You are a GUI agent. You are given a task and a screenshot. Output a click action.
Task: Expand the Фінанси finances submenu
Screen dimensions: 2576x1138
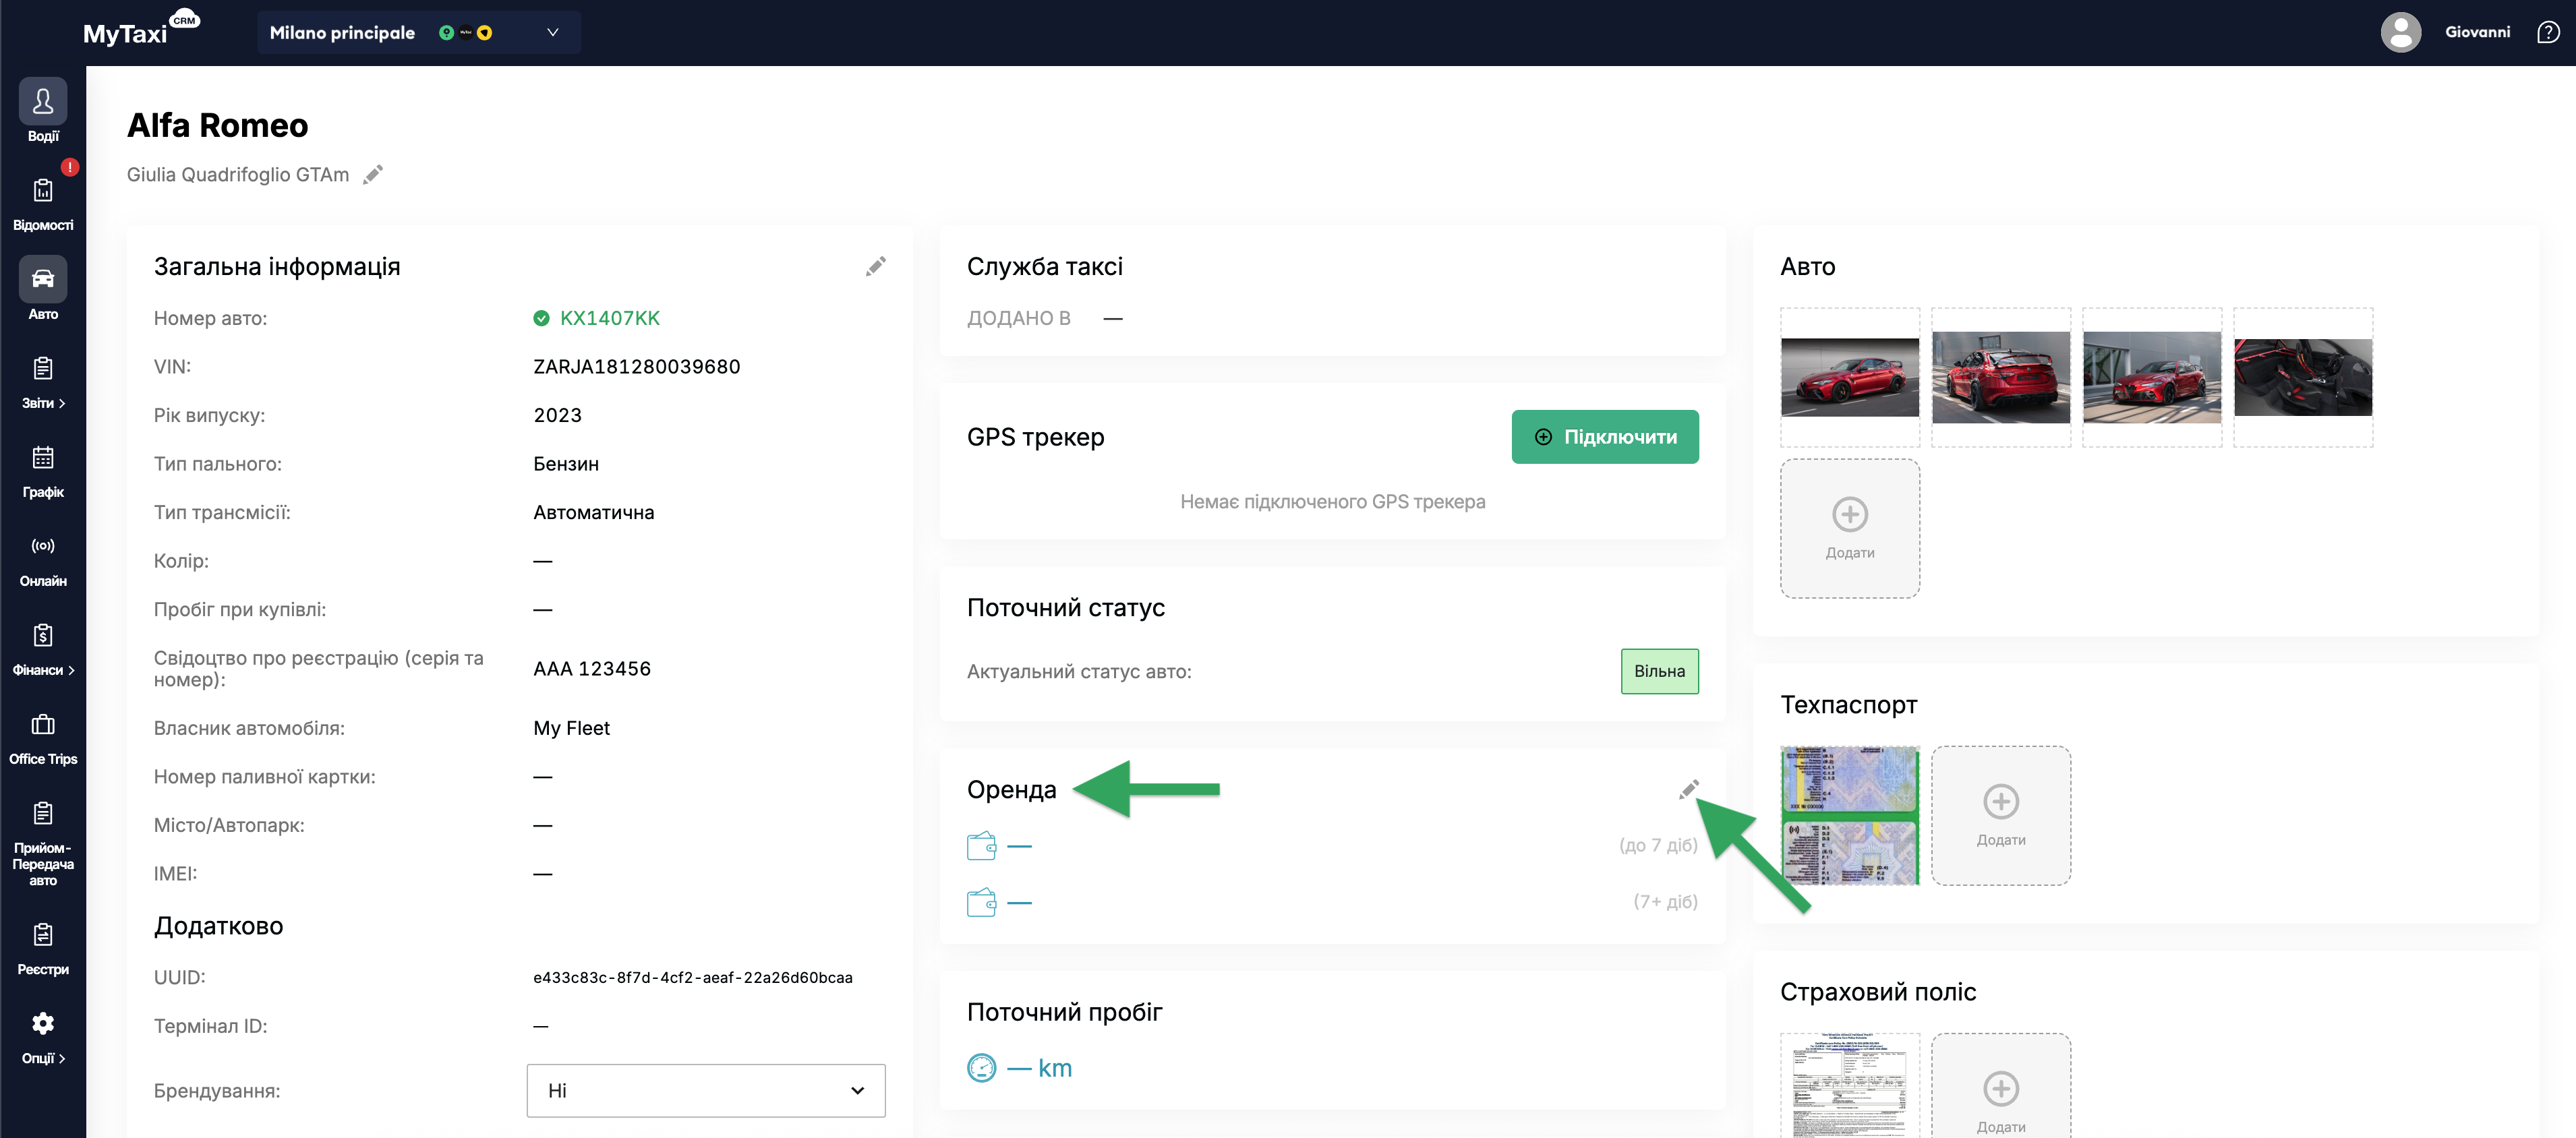tap(43, 670)
